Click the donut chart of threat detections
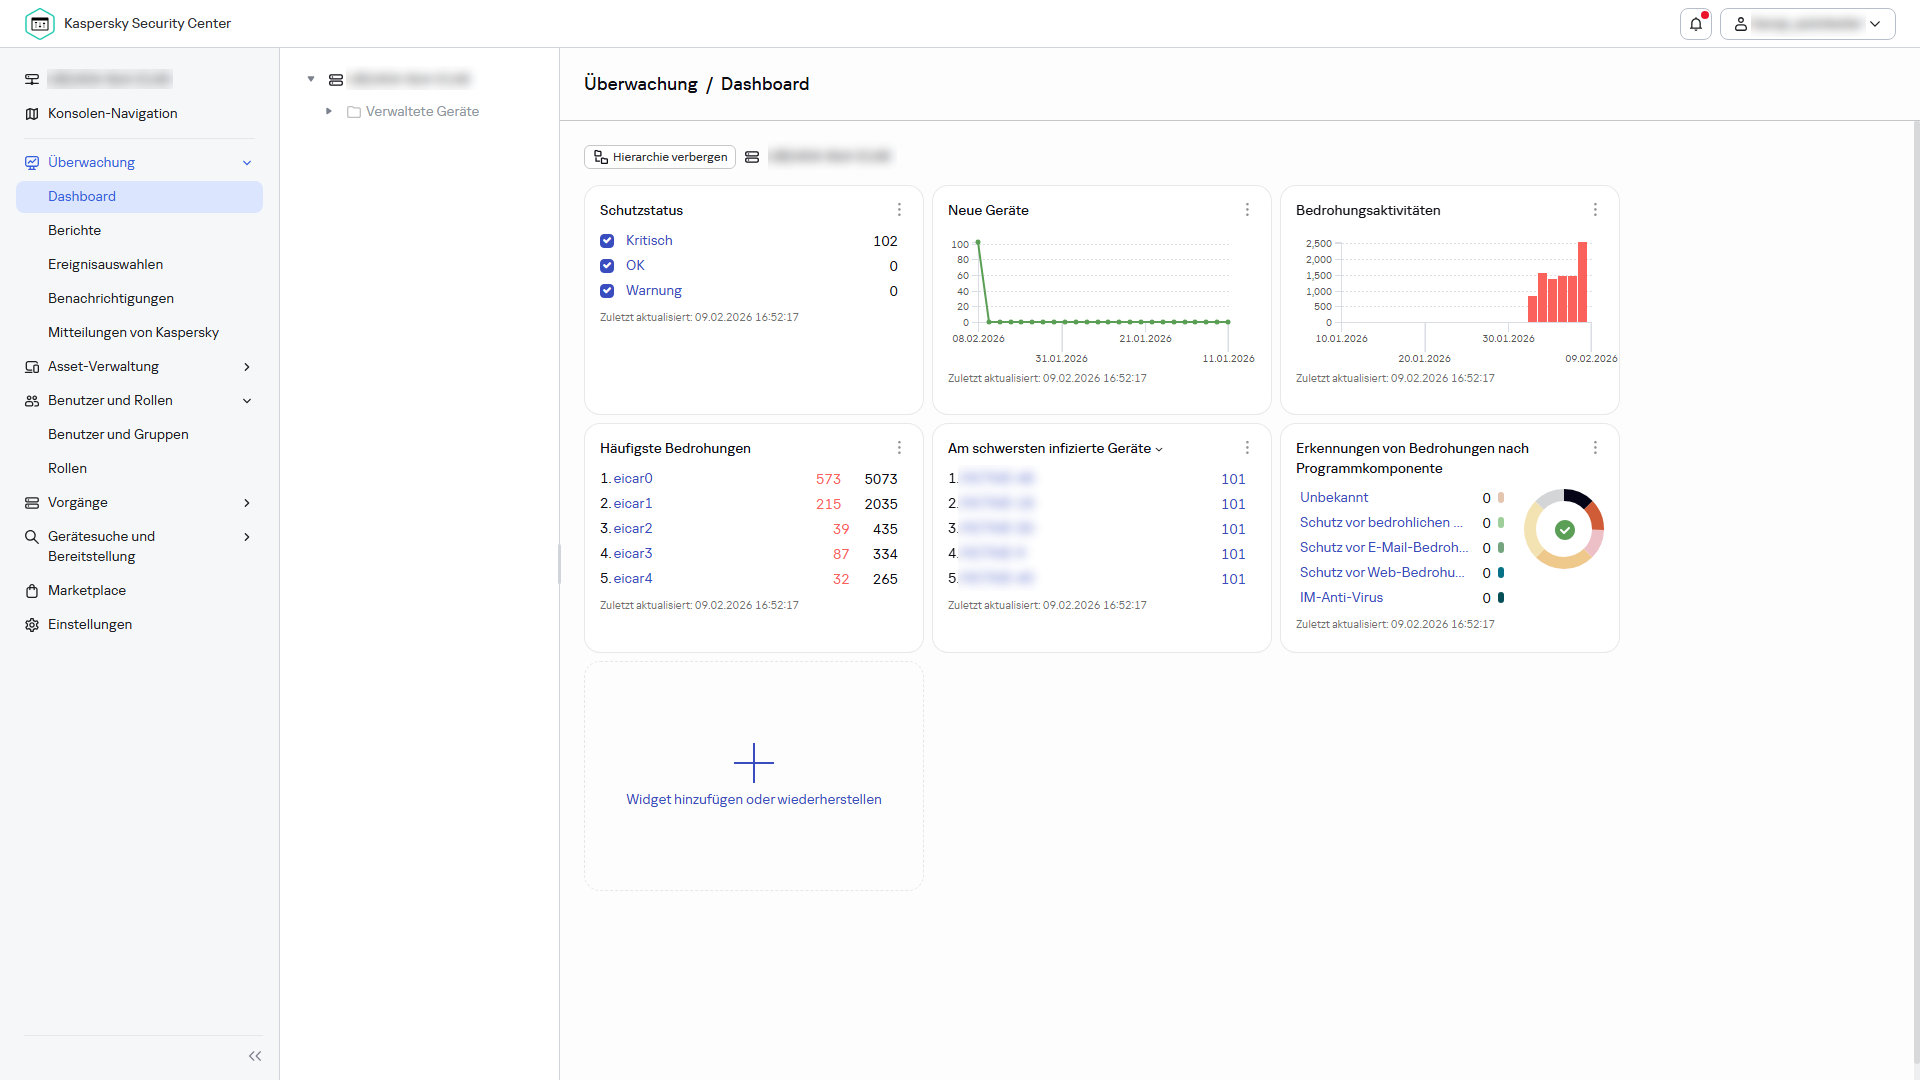This screenshot has height=1080, width=1920. point(1563,528)
